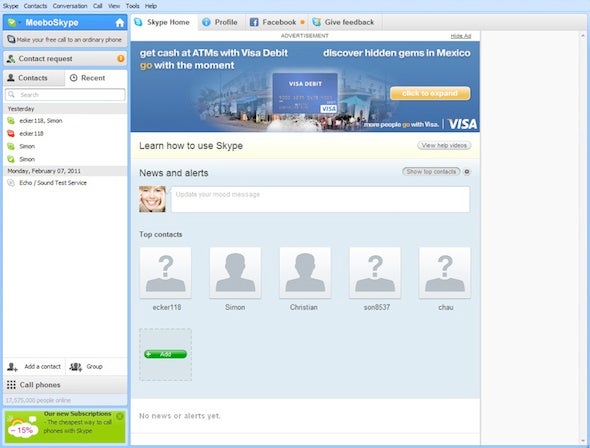Viewport: 590px width, 448px height.
Task: Open the Call phones dial pad icon
Action: (11, 385)
